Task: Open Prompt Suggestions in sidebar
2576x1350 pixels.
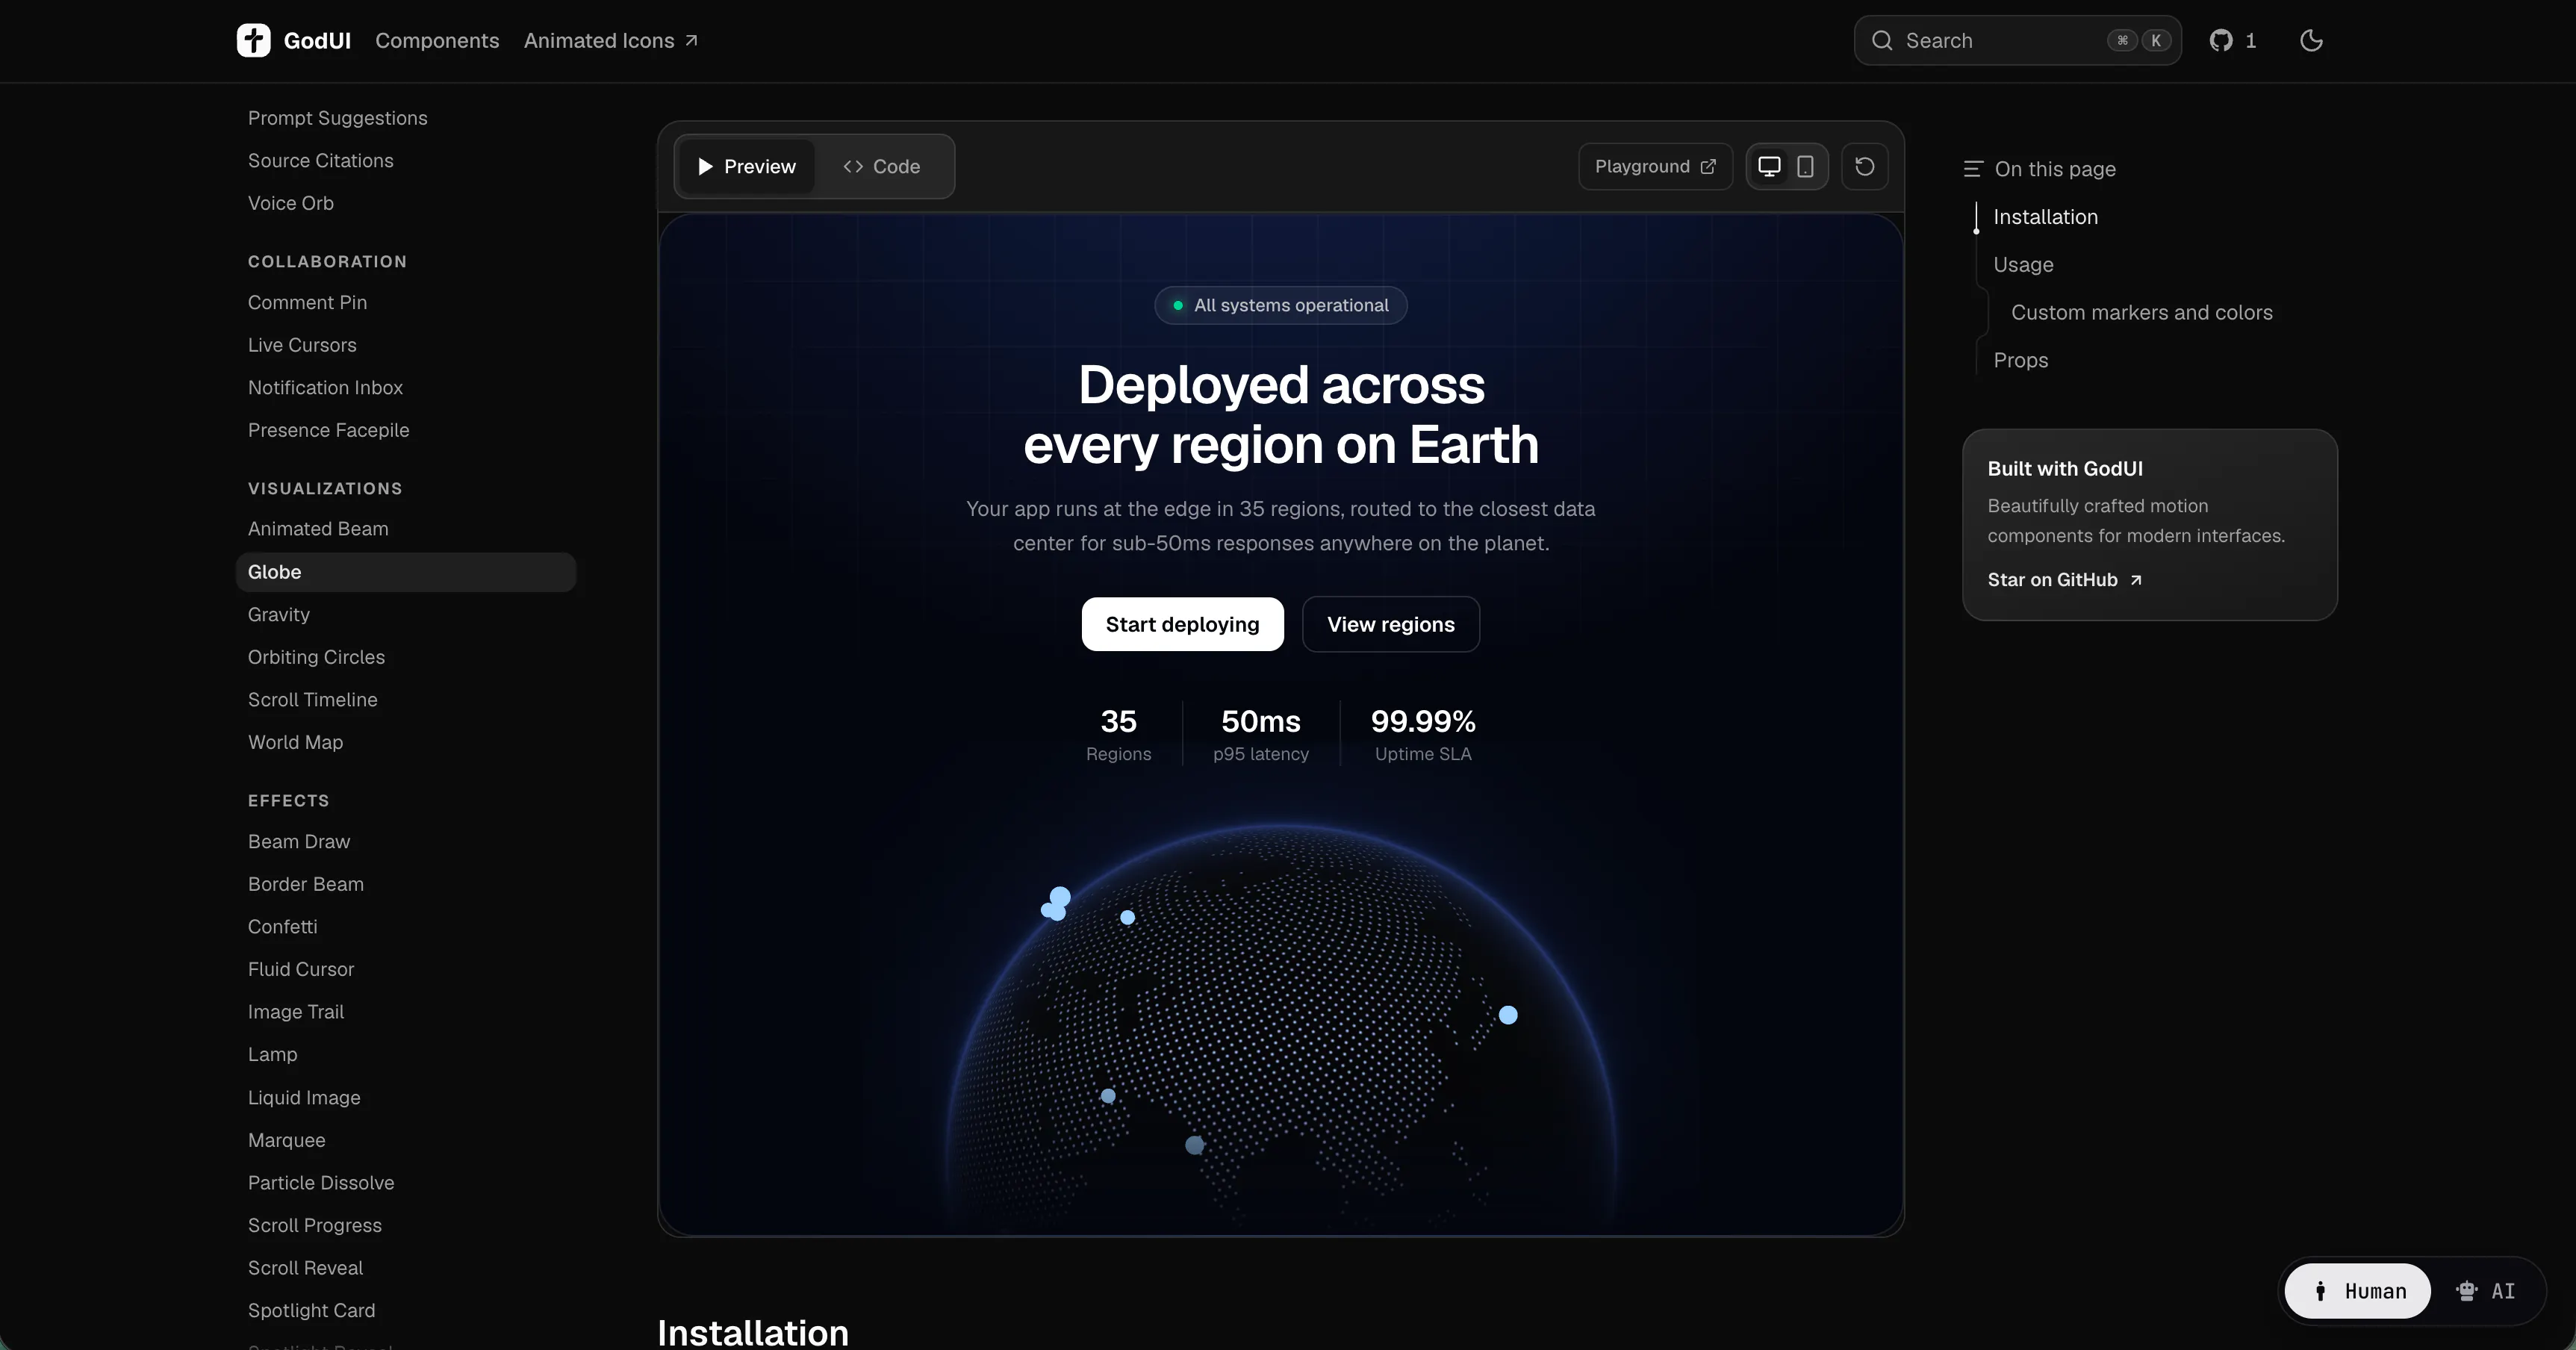Action: click(x=337, y=118)
